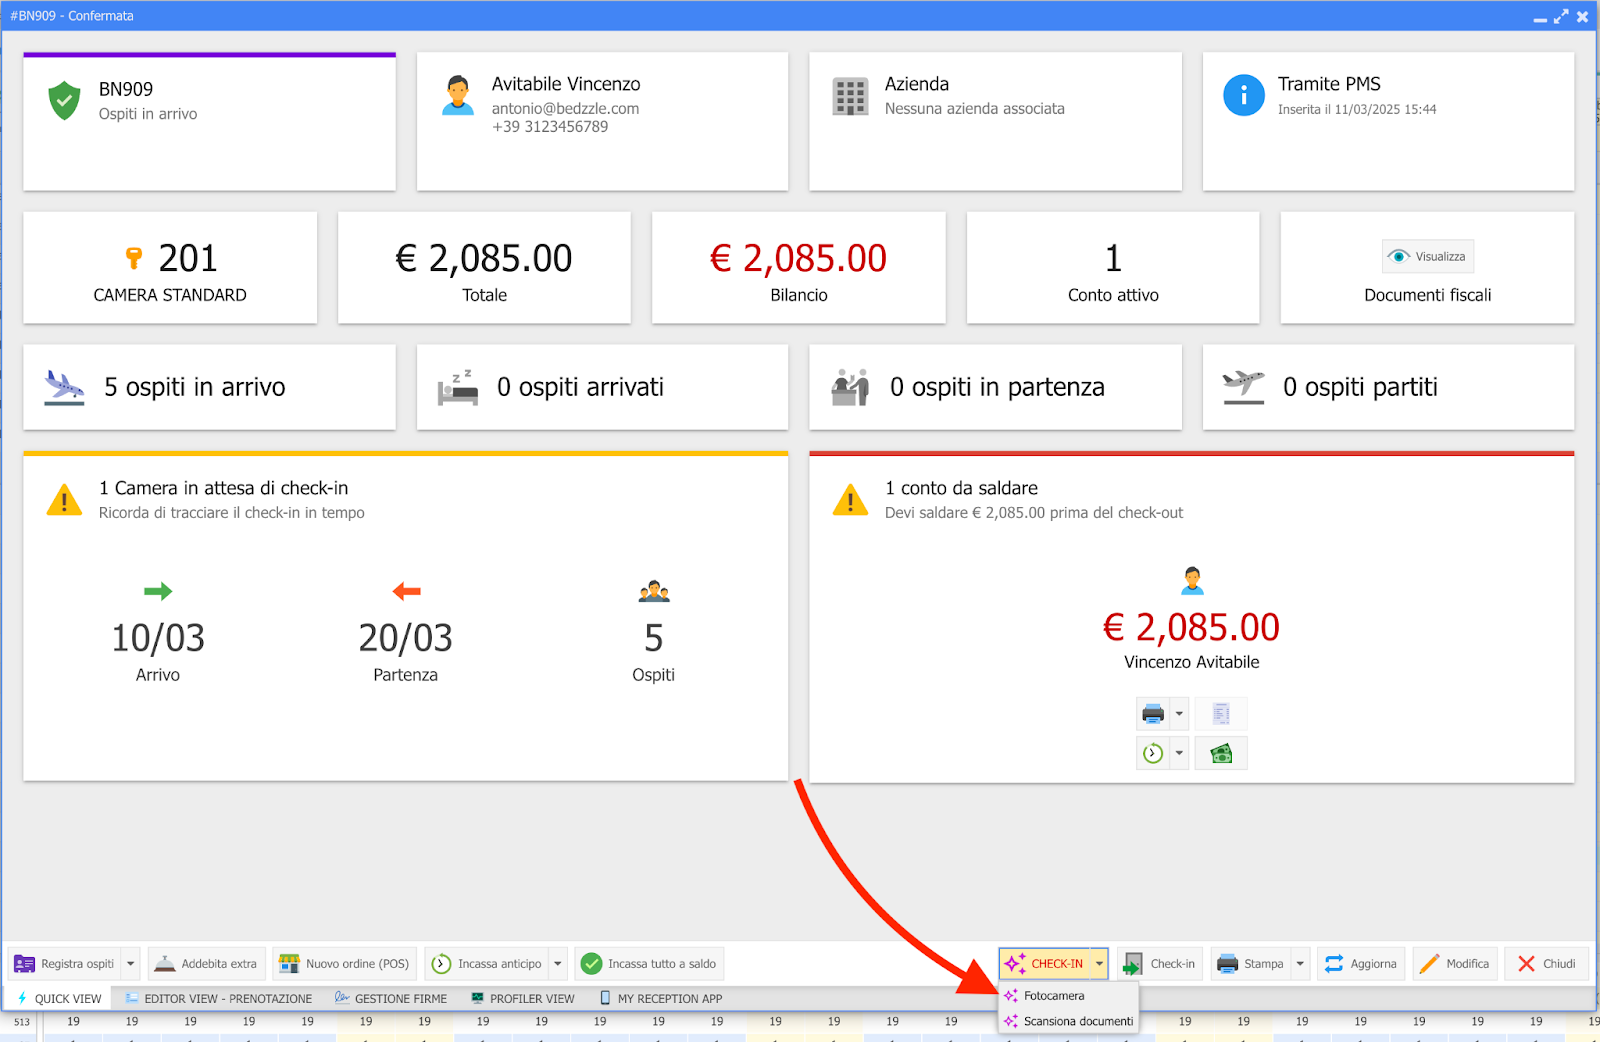This screenshot has width=1600, height=1042.
Task: Choose Scansiona documenti from the CHECK-IN menu
Action: point(1078,1021)
